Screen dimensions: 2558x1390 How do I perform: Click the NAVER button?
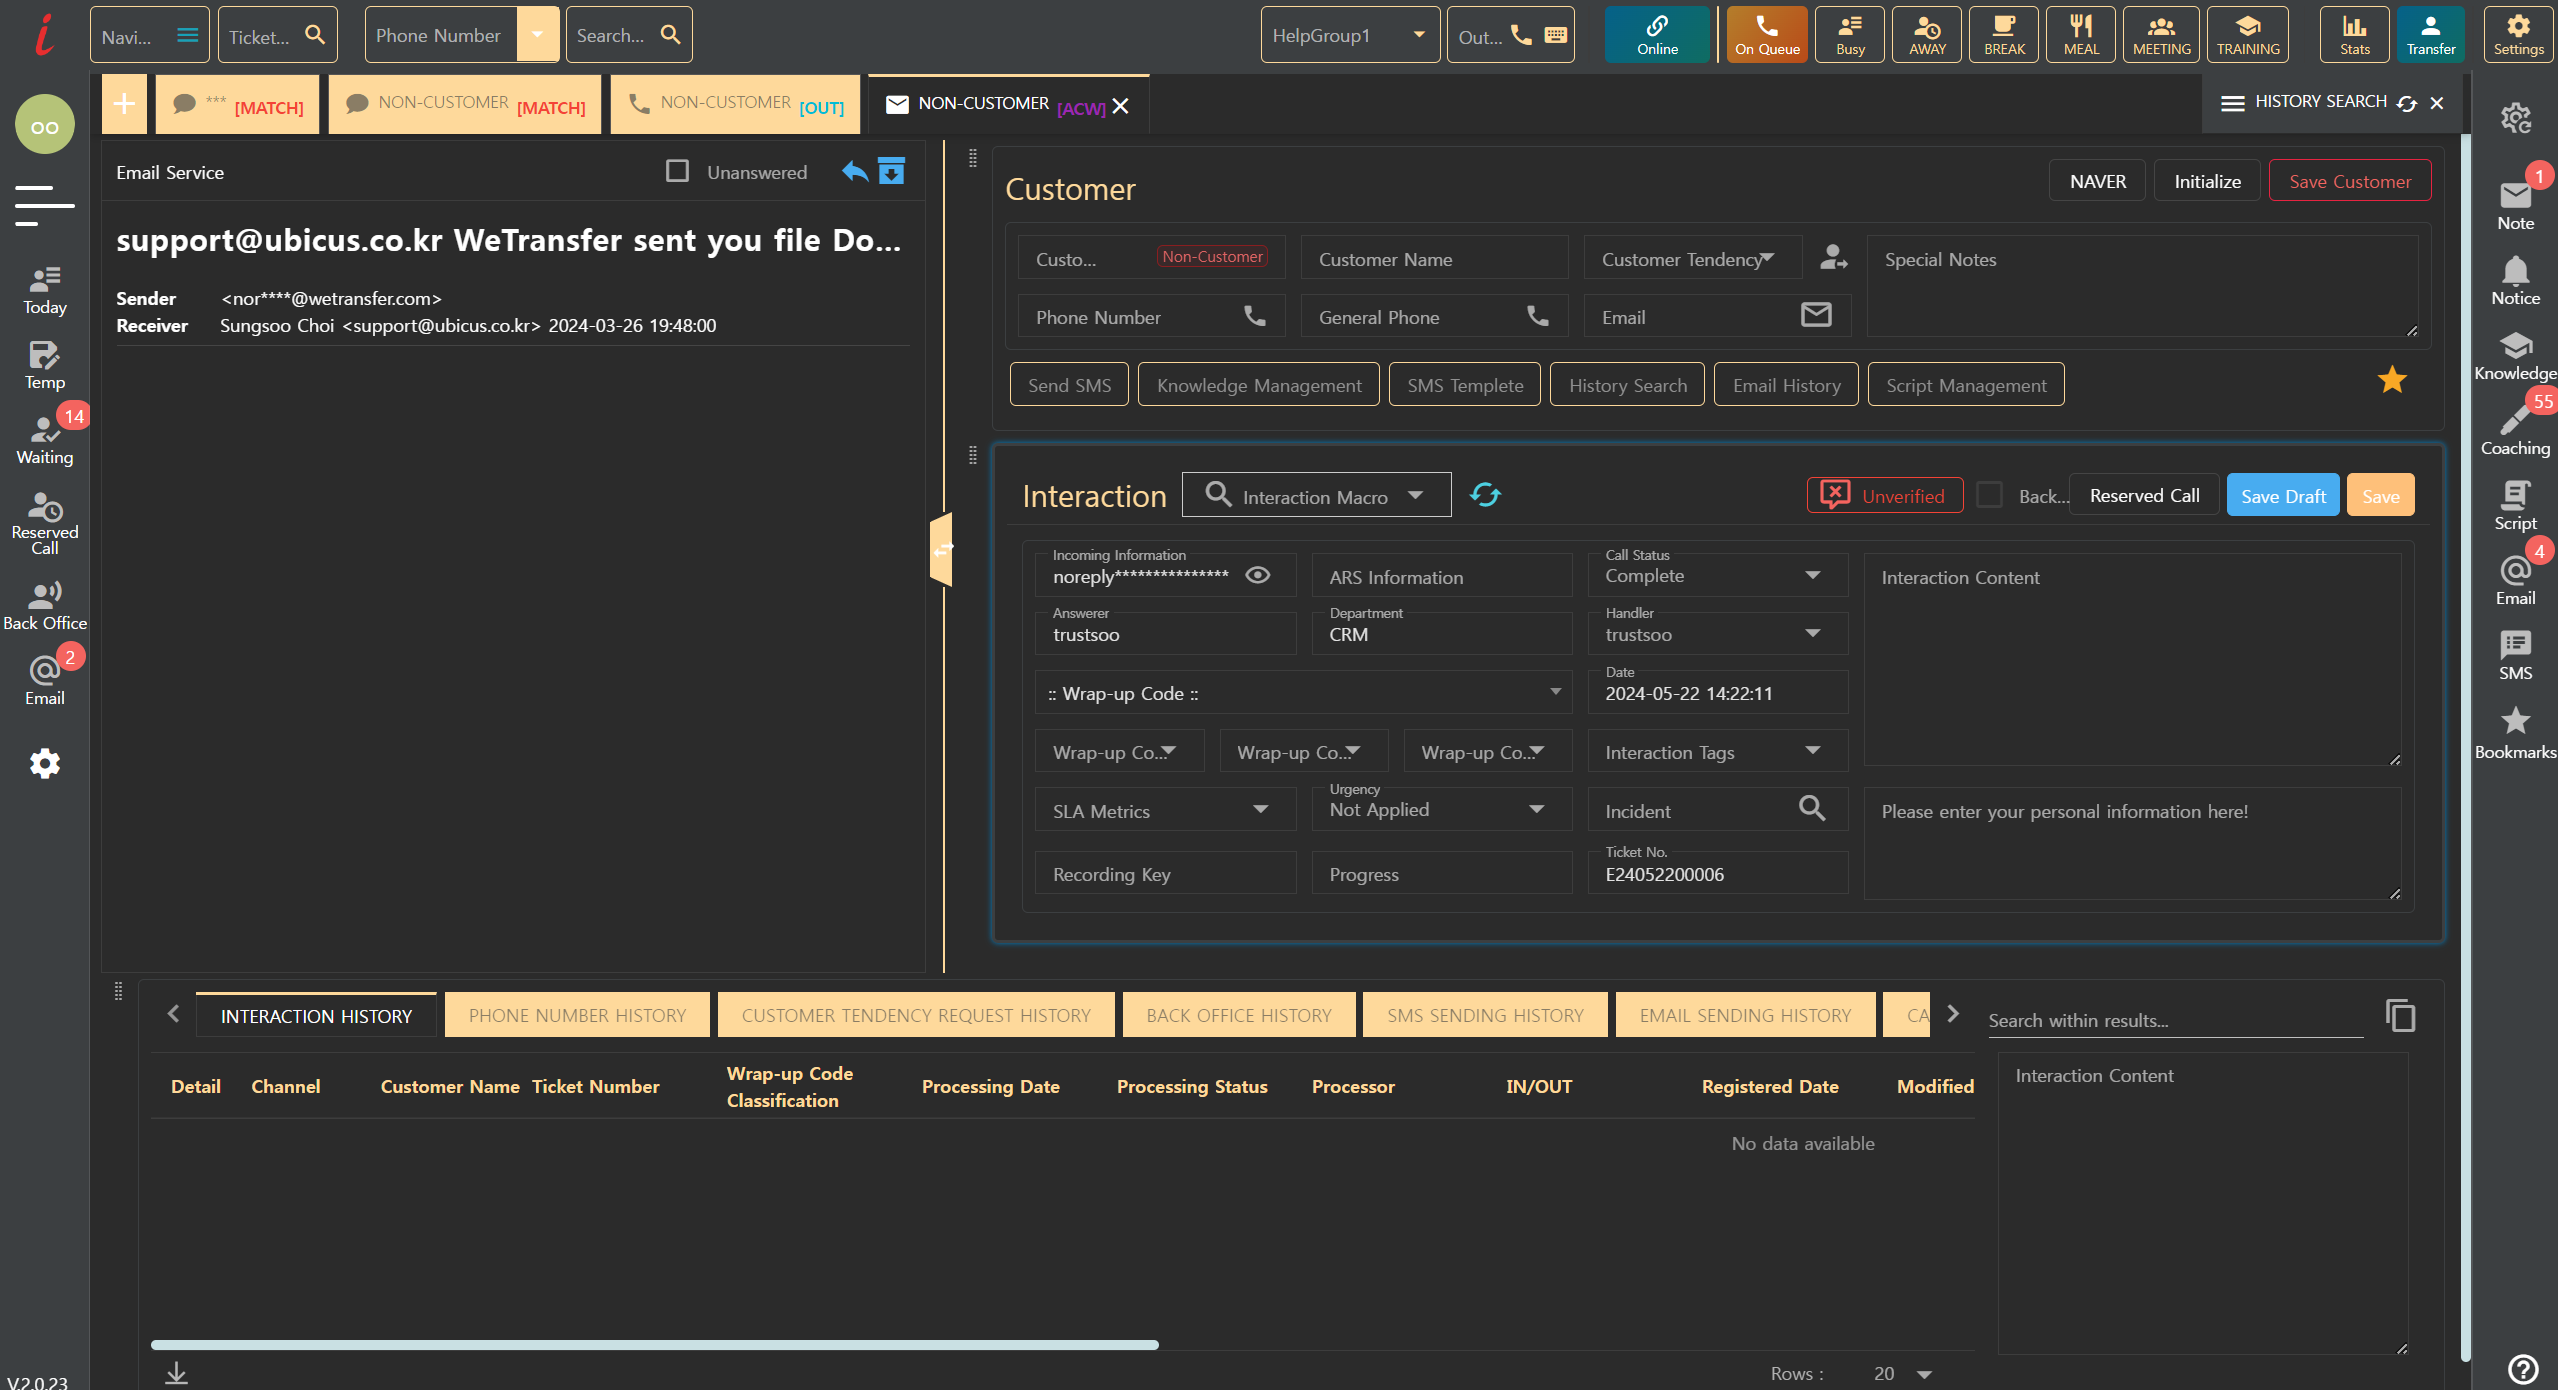point(2097,181)
